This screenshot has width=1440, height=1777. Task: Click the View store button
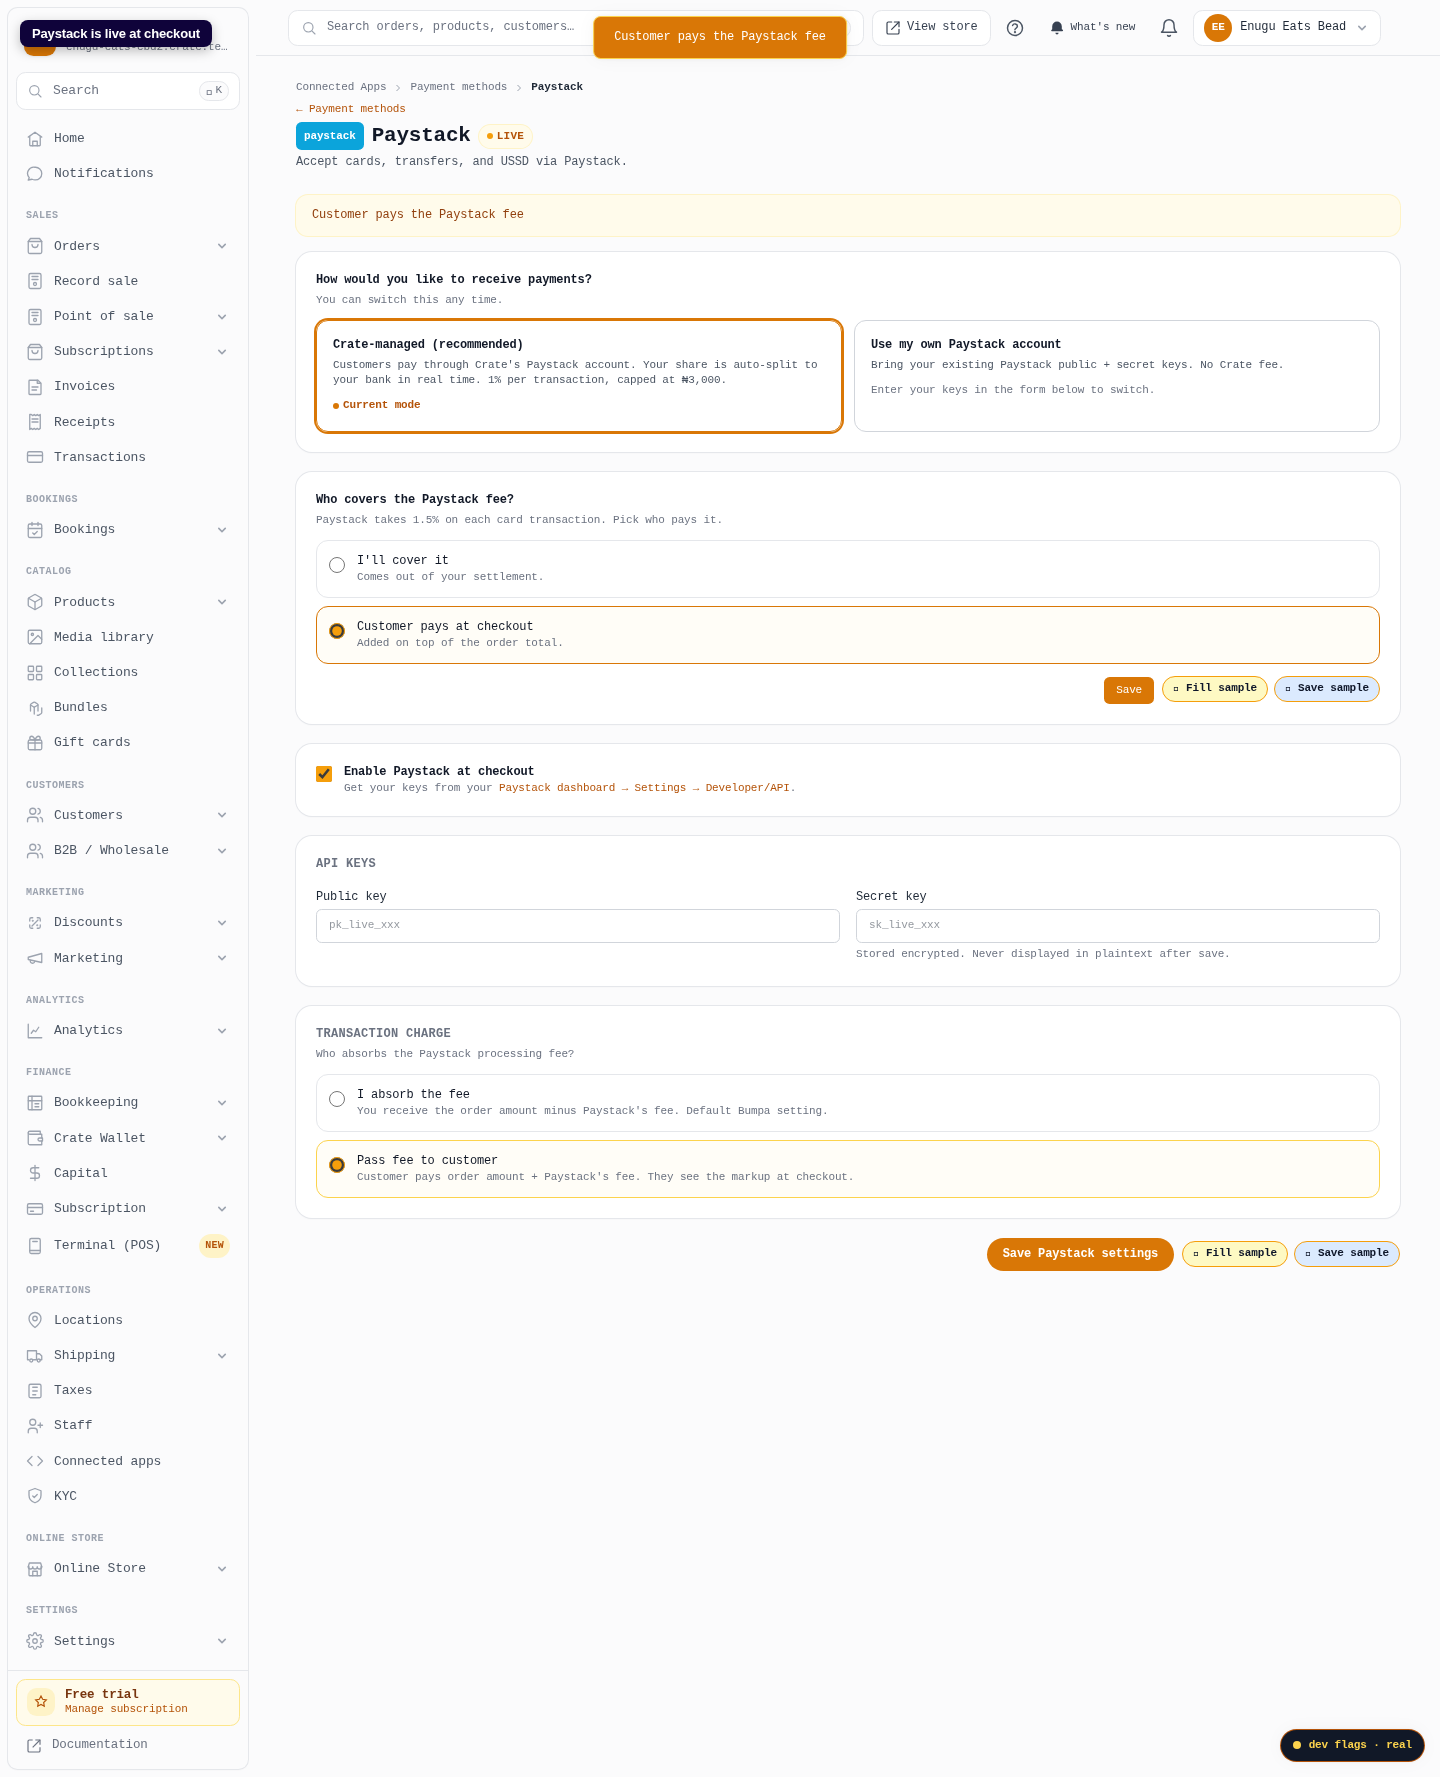pos(931,28)
